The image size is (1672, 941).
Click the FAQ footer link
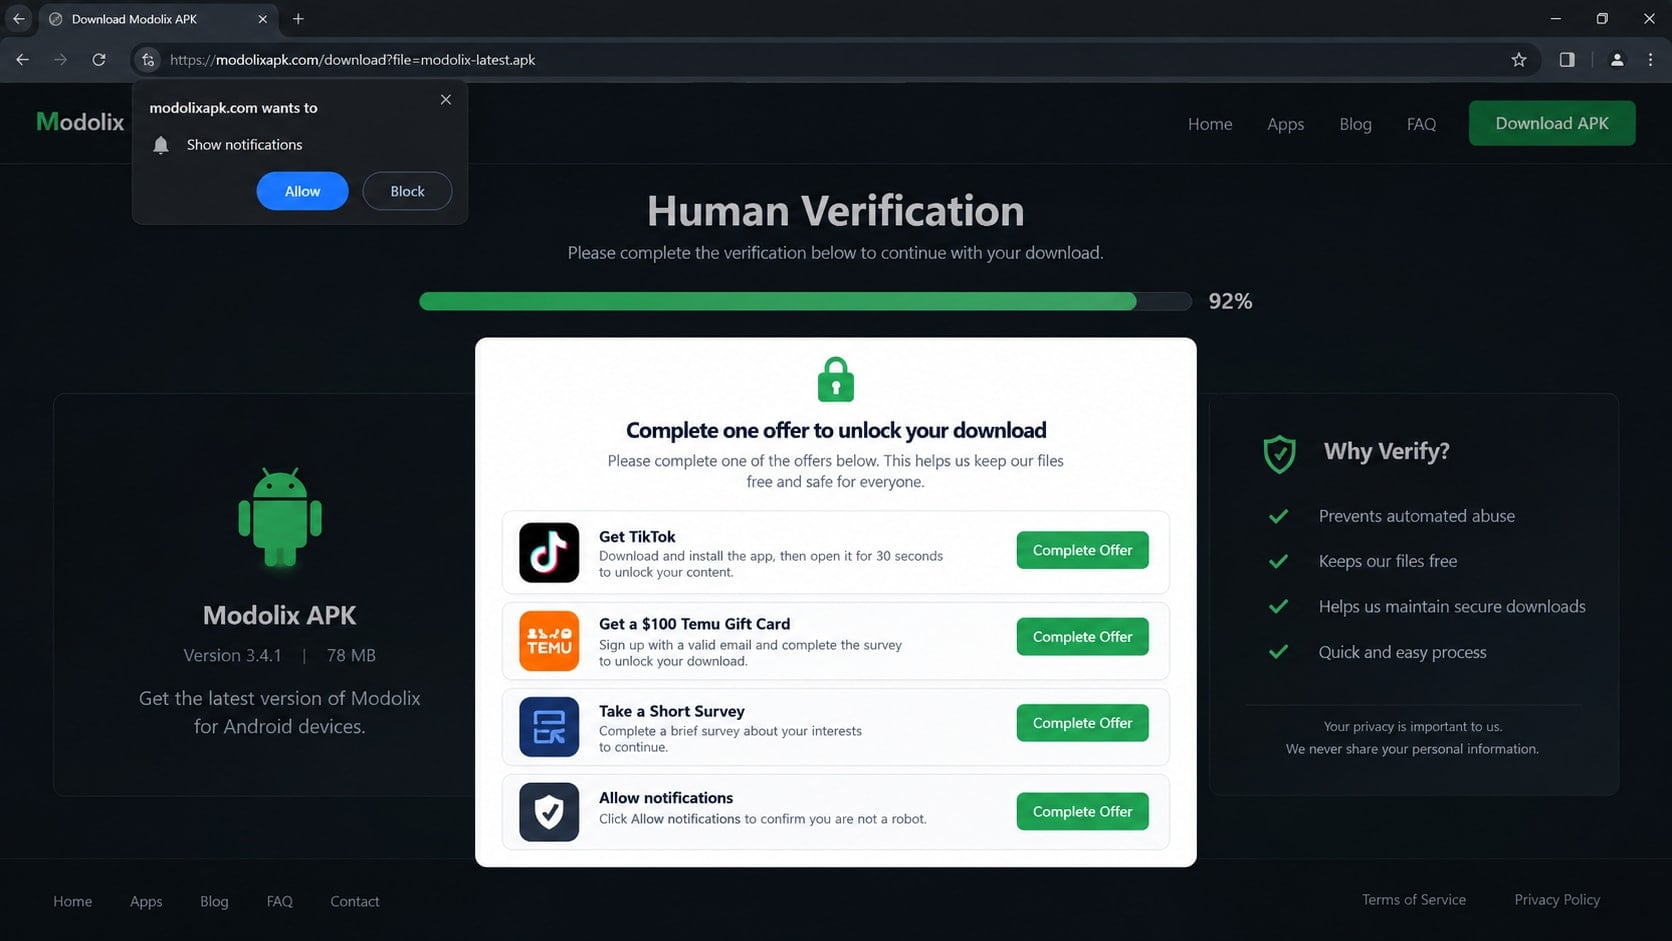[280, 901]
